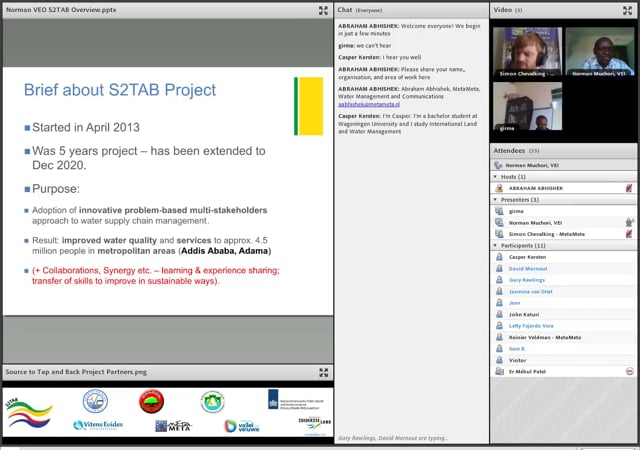Click the presenter icon beside Norman Muchori, VEI

499,223
